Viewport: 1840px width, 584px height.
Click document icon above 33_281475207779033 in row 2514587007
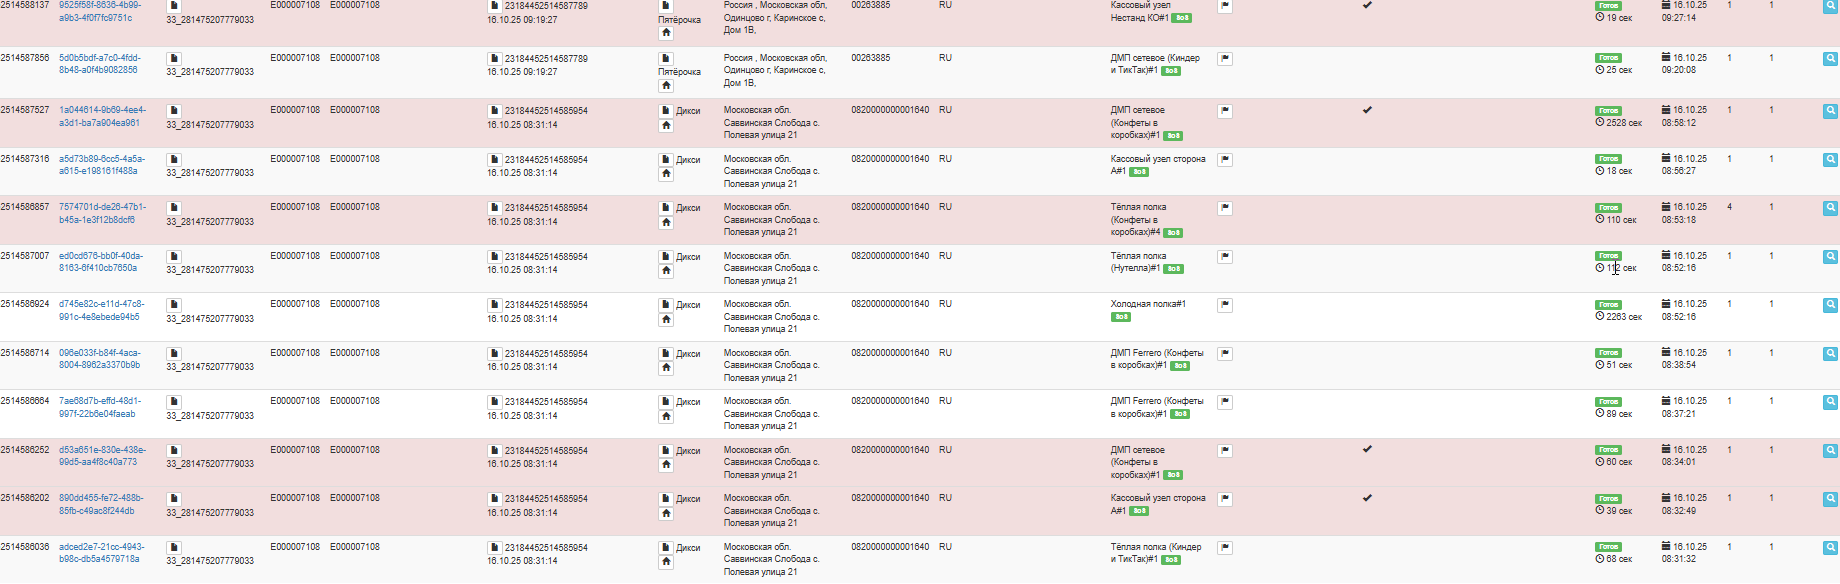173,257
